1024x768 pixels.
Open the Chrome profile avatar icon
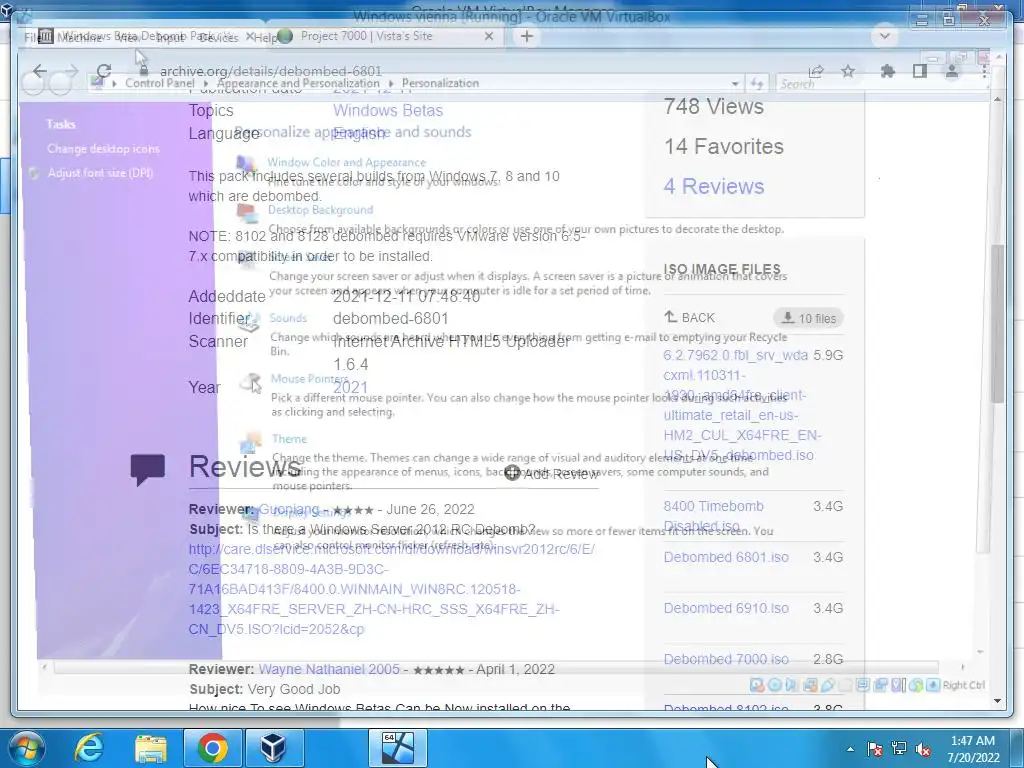click(x=952, y=71)
